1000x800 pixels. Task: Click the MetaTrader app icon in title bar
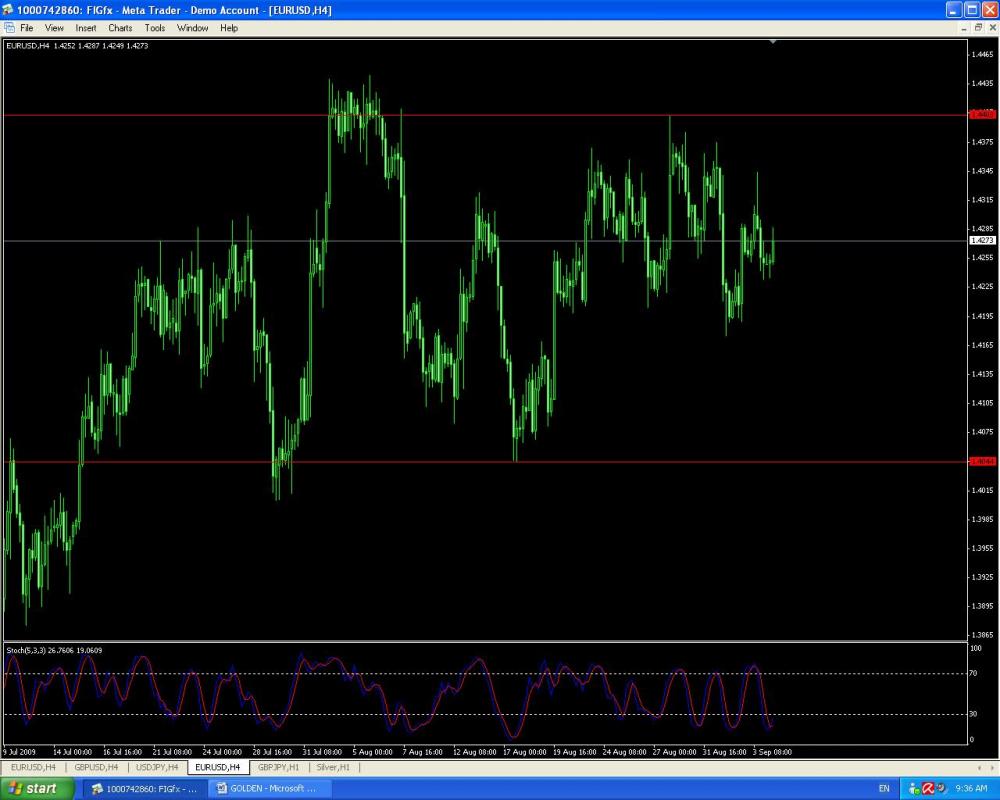[x=8, y=10]
